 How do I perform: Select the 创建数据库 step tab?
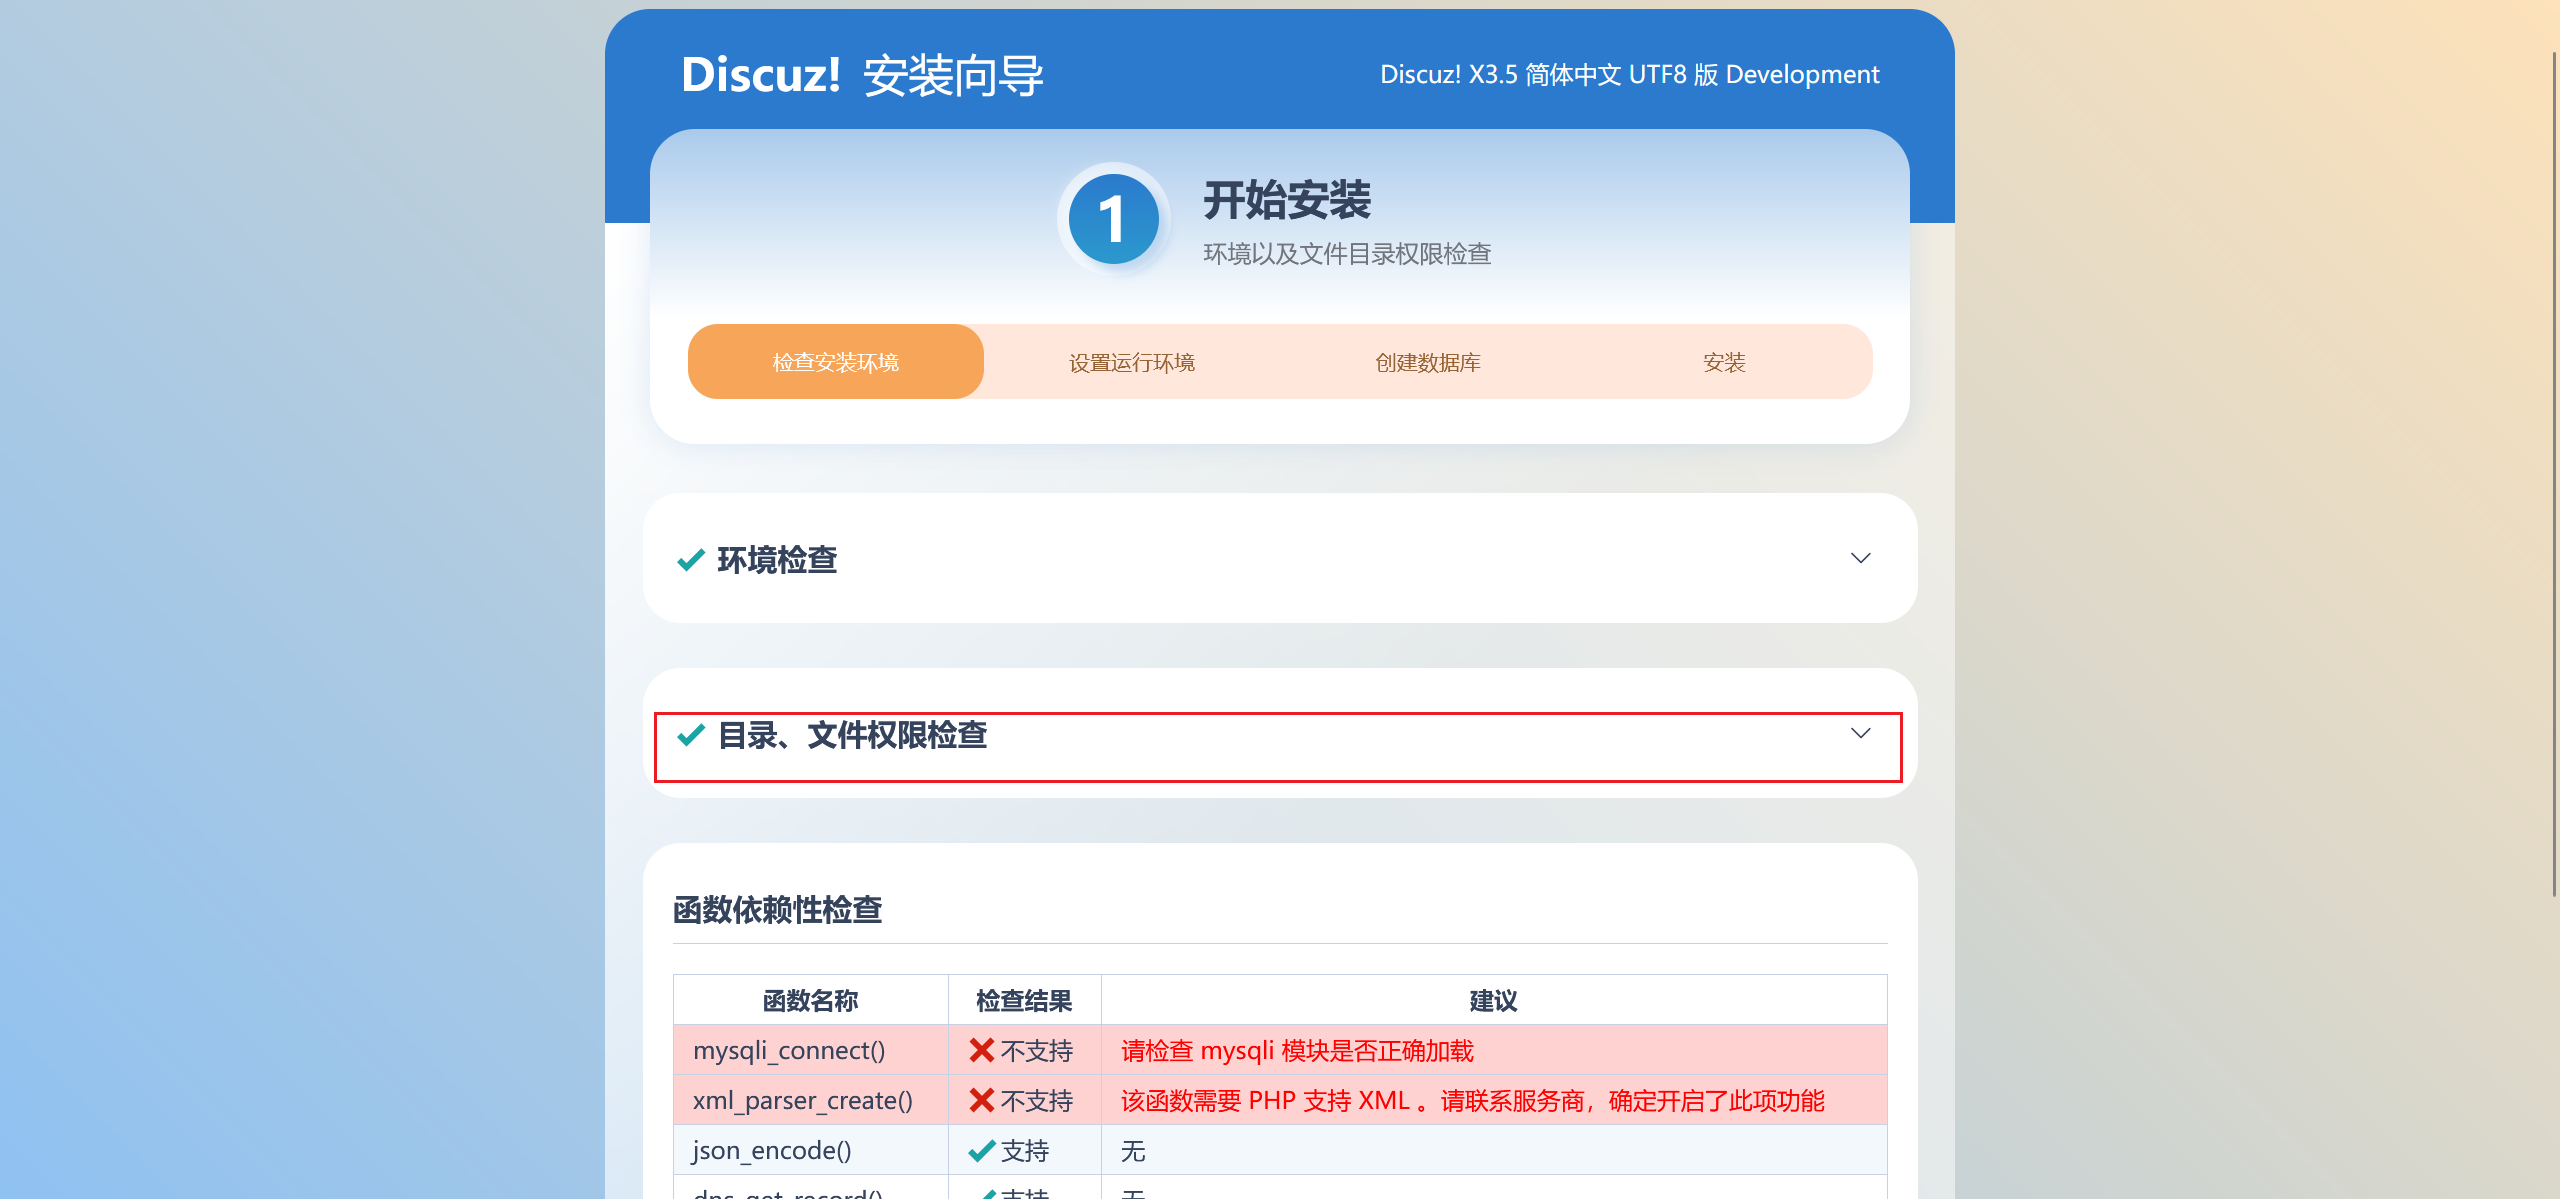[x=1427, y=362]
